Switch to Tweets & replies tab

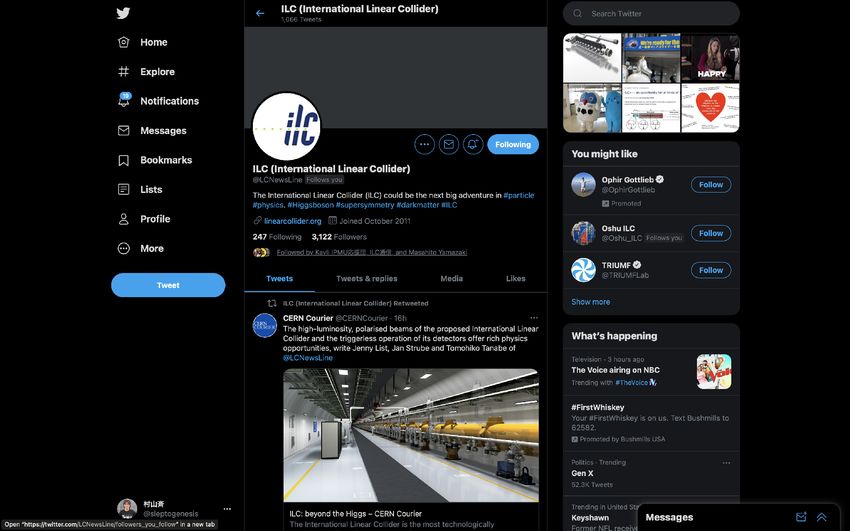(x=367, y=279)
